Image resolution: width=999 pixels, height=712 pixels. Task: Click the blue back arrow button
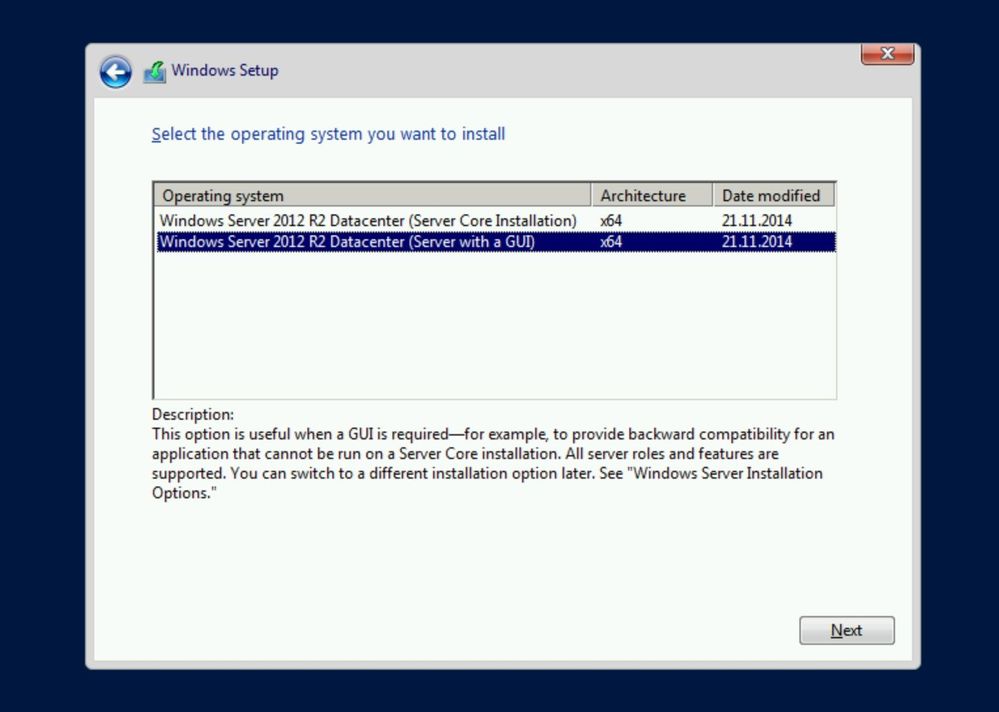click(115, 72)
